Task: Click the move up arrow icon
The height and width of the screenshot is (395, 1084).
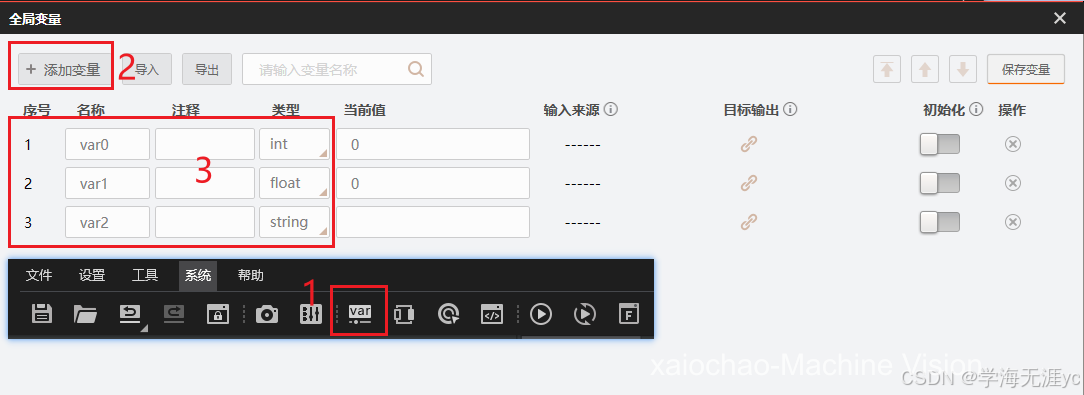Action: (x=925, y=70)
